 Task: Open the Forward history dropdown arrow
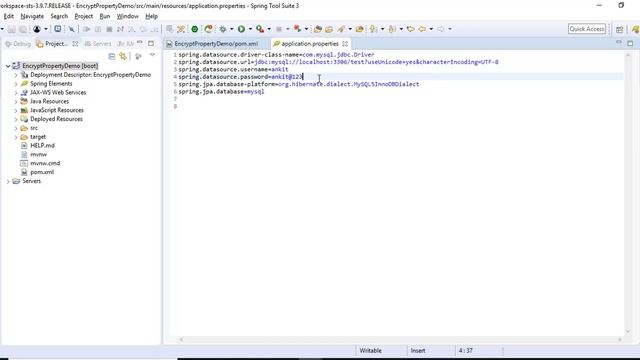pos(450,29)
